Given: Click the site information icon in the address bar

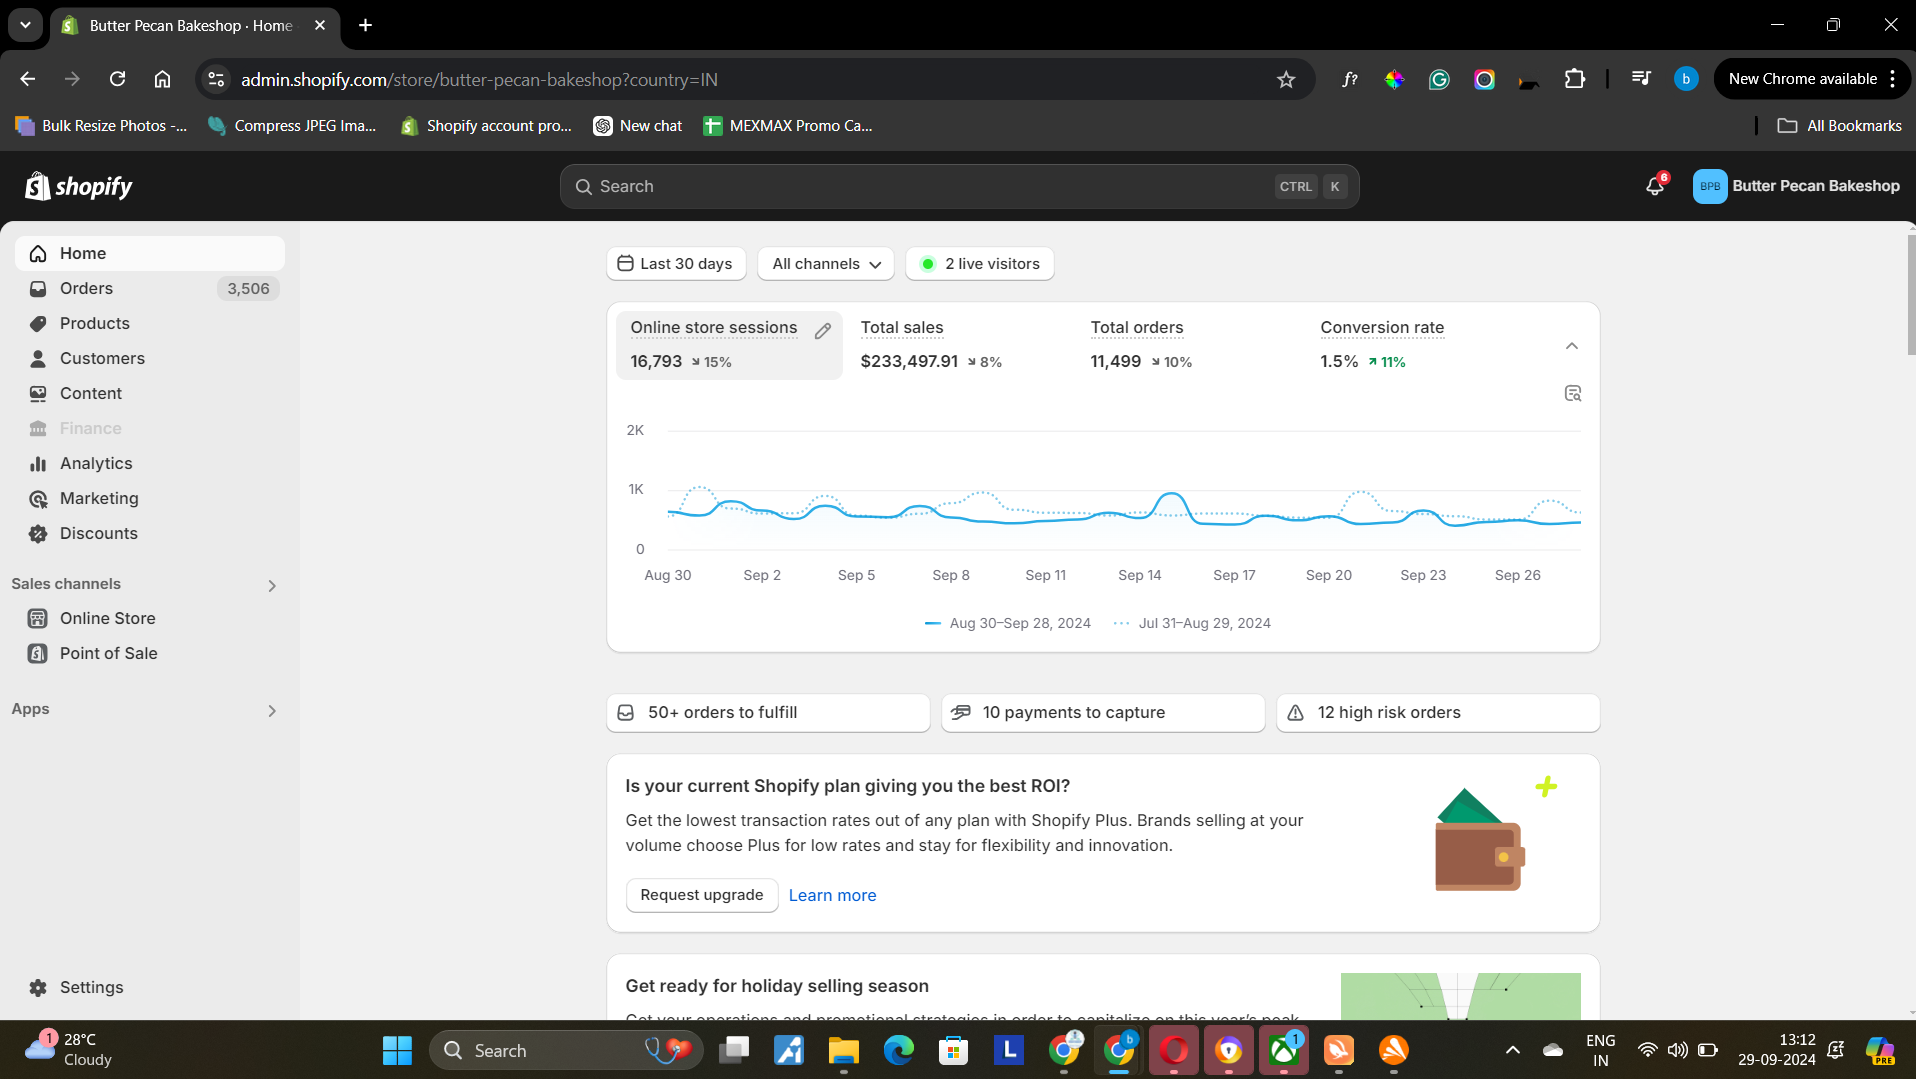Looking at the screenshot, I should [x=216, y=79].
